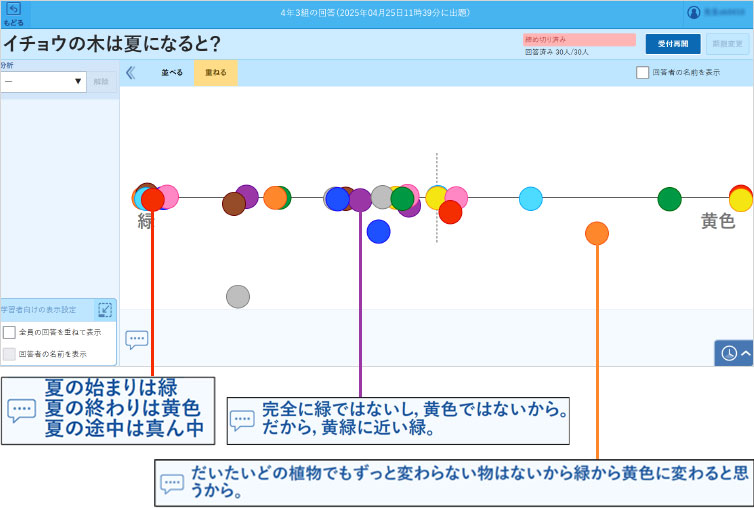Toggle 回答者の名前を表示 in learner settings
The image size is (754, 508).
[x=9, y=354]
